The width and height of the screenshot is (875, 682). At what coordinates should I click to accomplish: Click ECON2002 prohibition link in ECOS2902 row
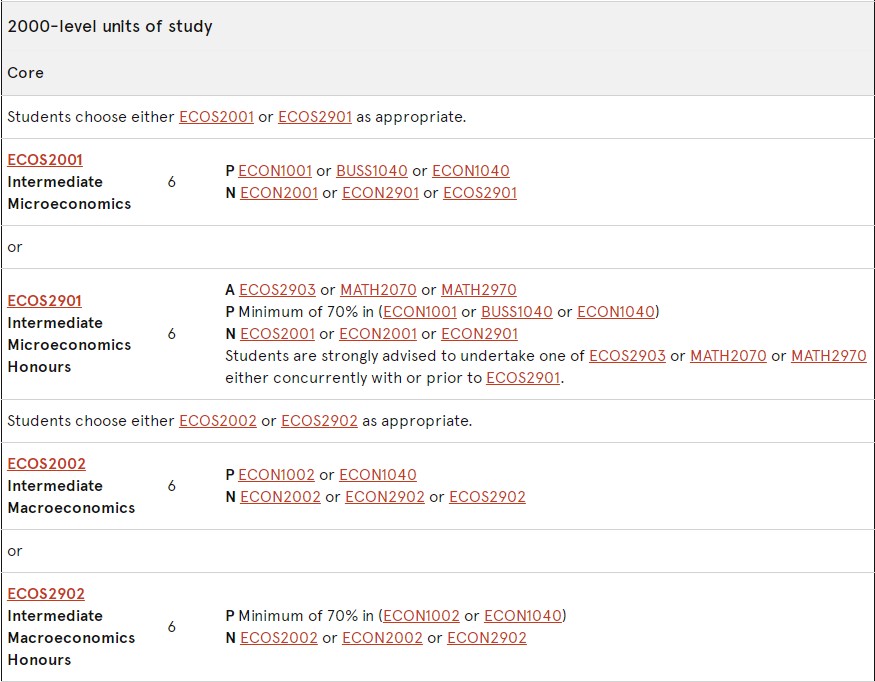tap(382, 638)
